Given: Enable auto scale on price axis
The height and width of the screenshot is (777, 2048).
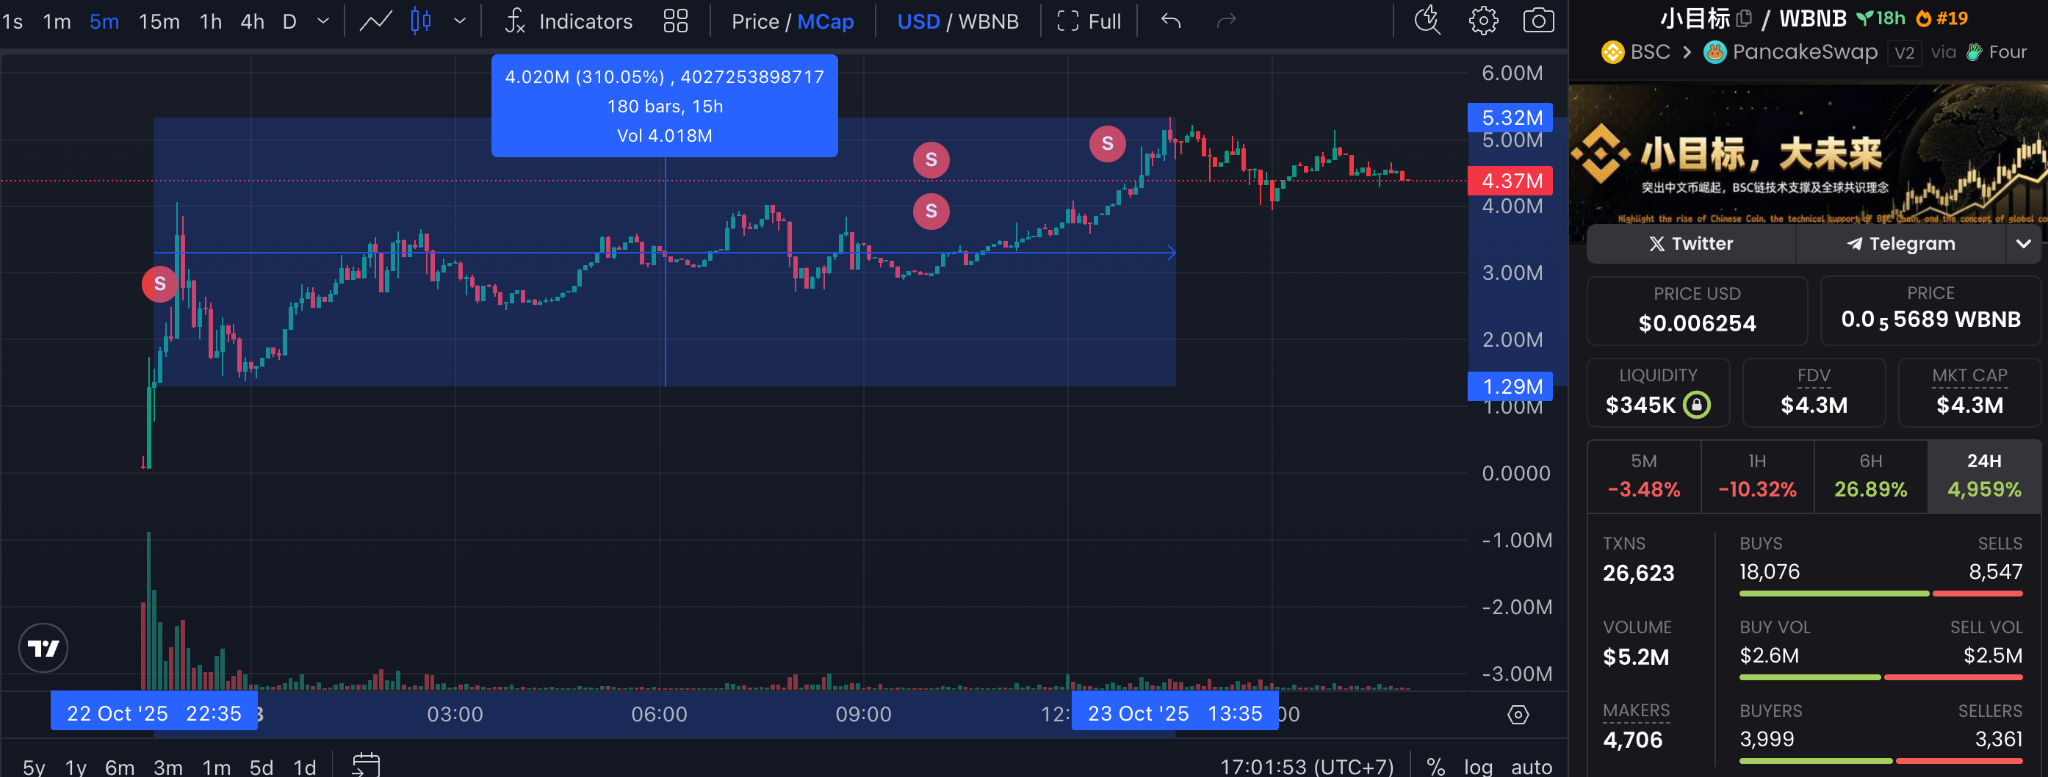Looking at the screenshot, I should point(1531,766).
